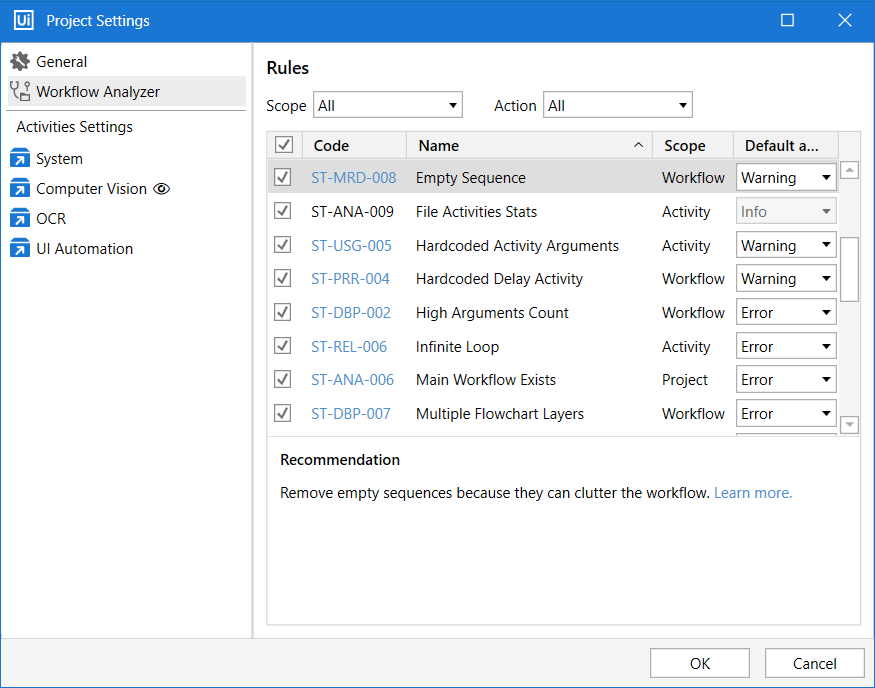
Task: Click the UI Automation package icon
Action: pyautogui.click(x=19, y=248)
